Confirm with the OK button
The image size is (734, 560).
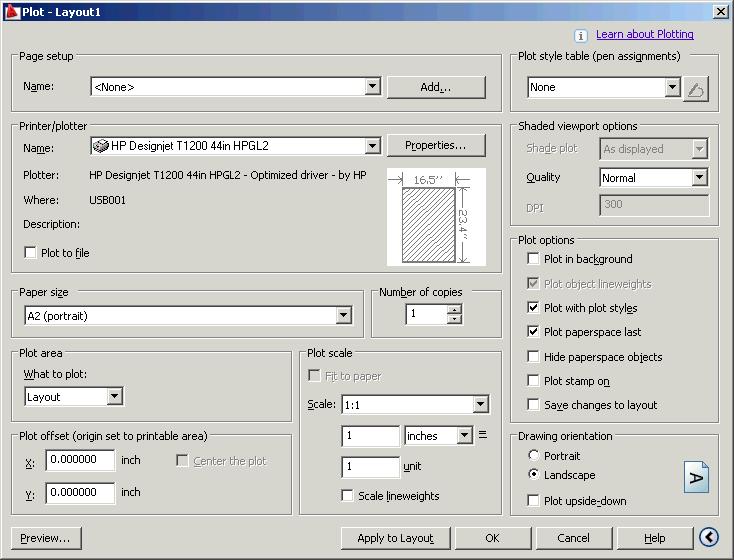click(492, 538)
